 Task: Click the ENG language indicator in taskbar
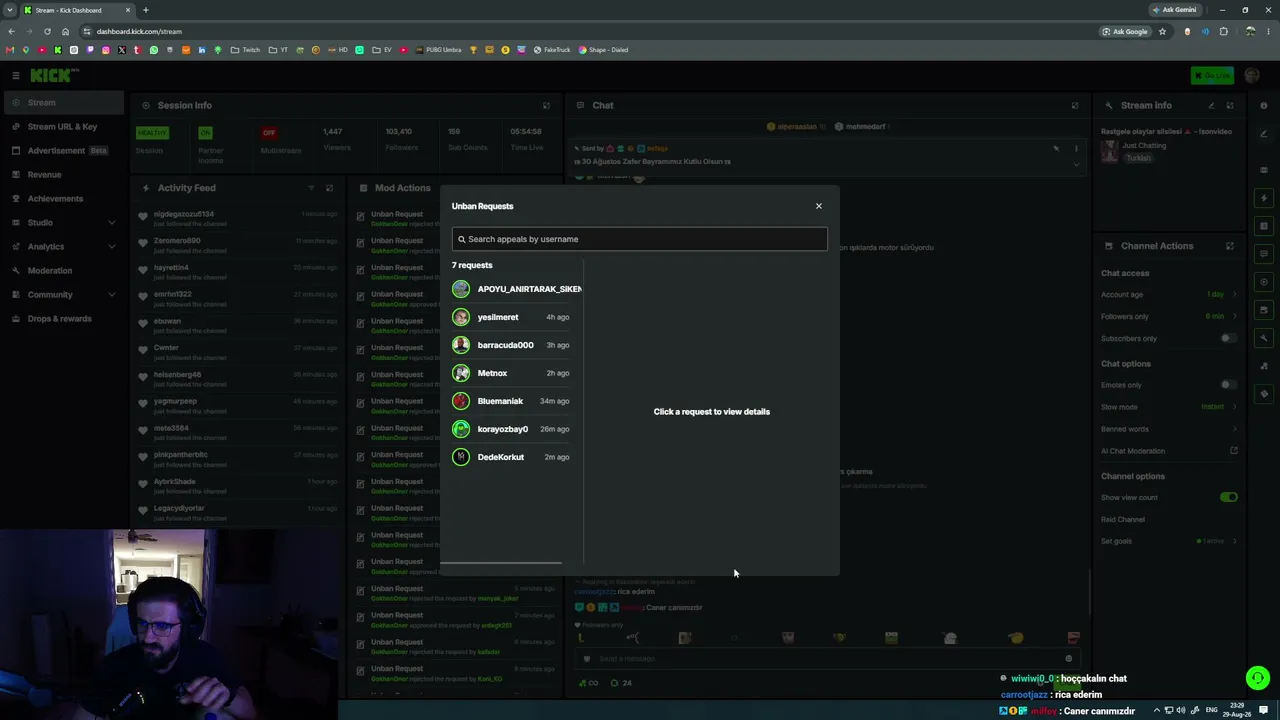click(x=1212, y=710)
